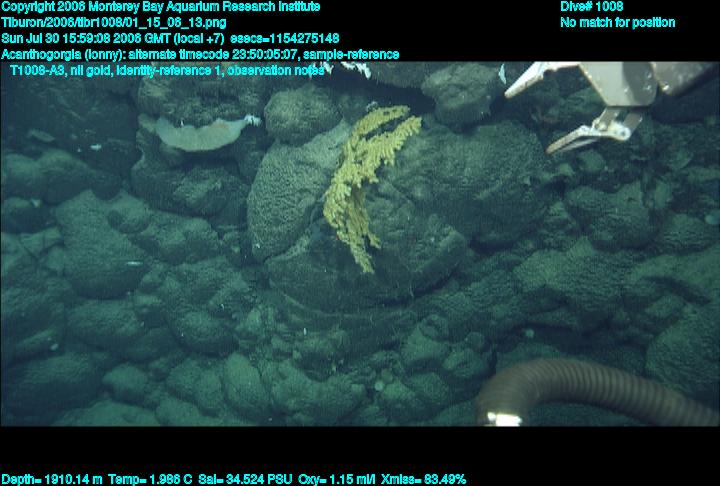Click the 'Xmiss= 83.49%' reading
Viewport: 720px width, 486px height.
click(x=423, y=480)
